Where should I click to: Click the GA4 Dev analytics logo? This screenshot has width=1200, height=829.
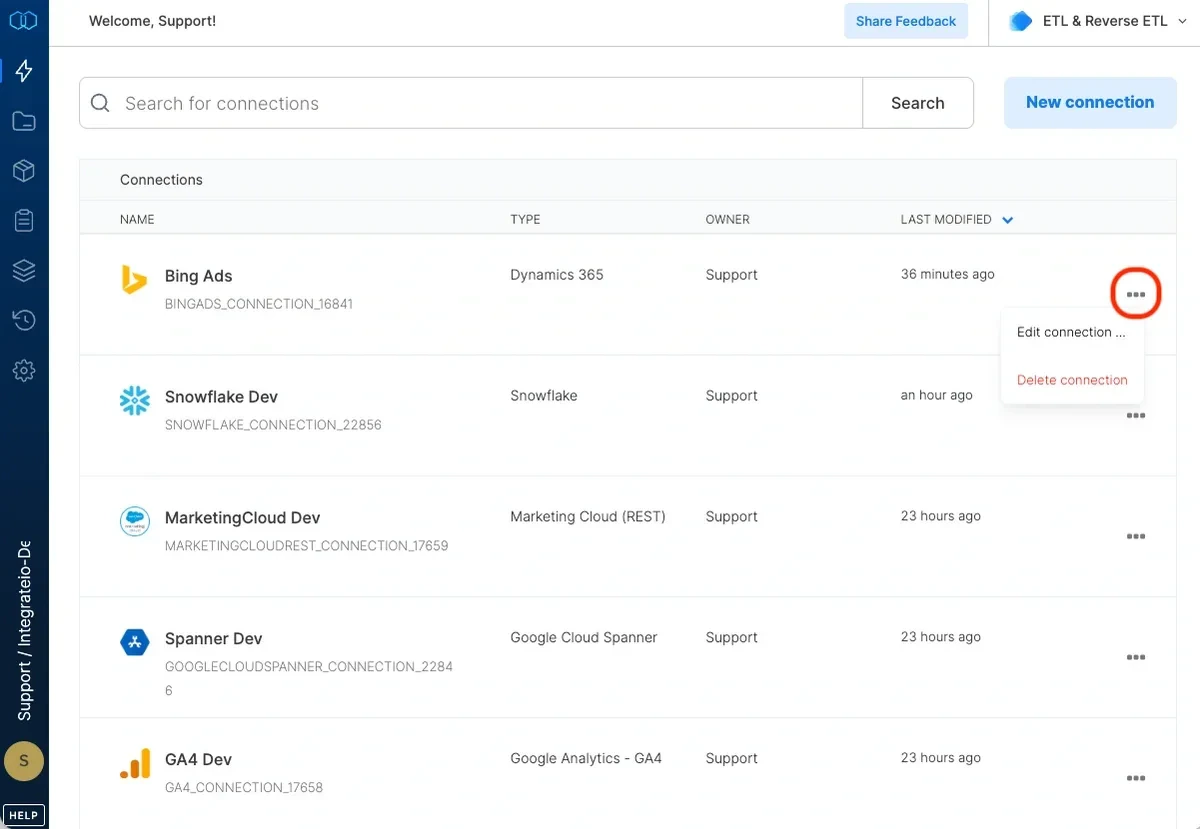click(134, 764)
